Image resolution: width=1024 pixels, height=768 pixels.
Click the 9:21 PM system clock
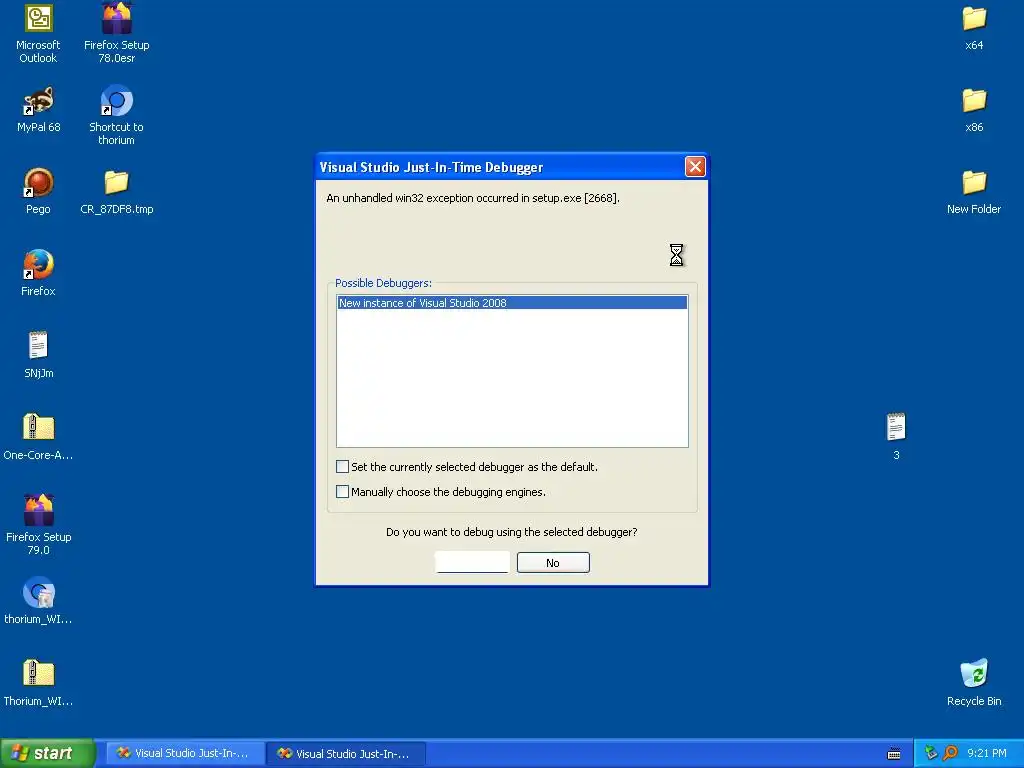[x=987, y=754]
